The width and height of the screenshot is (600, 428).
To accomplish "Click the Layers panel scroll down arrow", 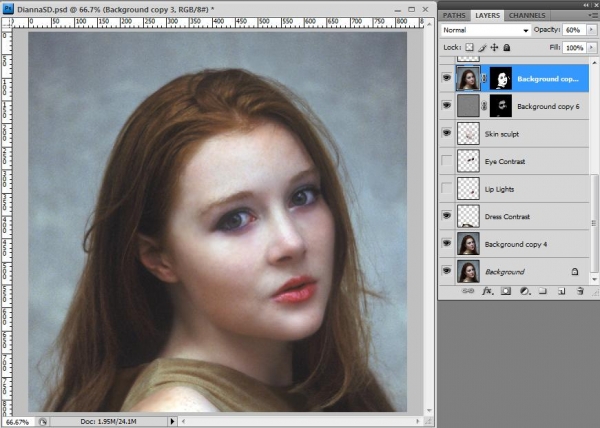I will (595, 280).
